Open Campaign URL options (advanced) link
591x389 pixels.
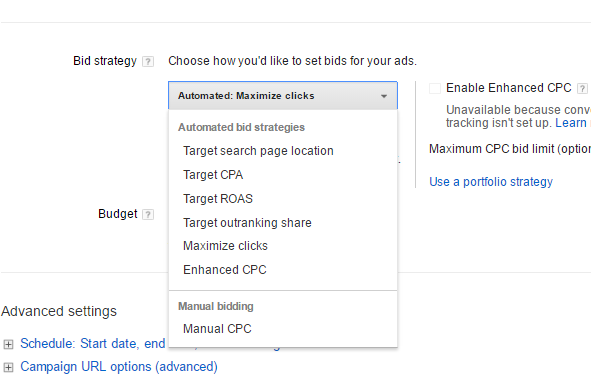pyautogui.click(x=119, y=366)
